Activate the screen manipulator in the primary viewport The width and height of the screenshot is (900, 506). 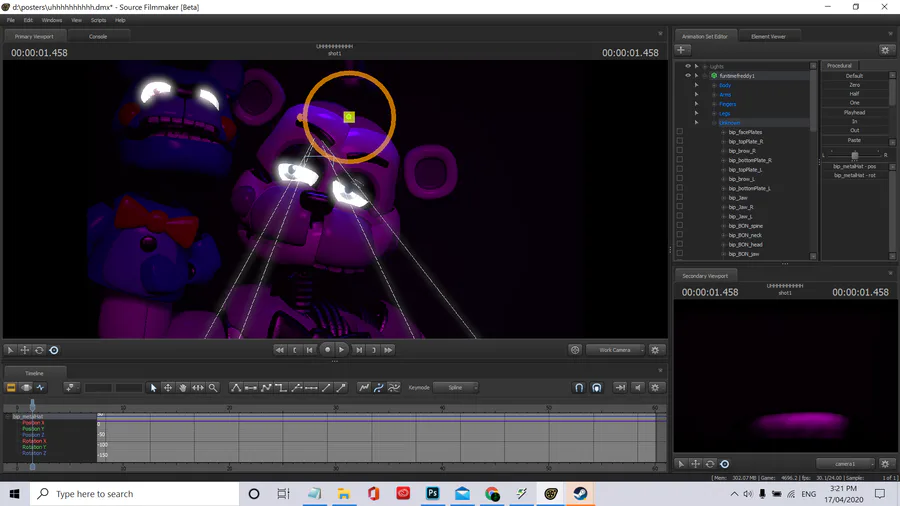coord(54,350)
